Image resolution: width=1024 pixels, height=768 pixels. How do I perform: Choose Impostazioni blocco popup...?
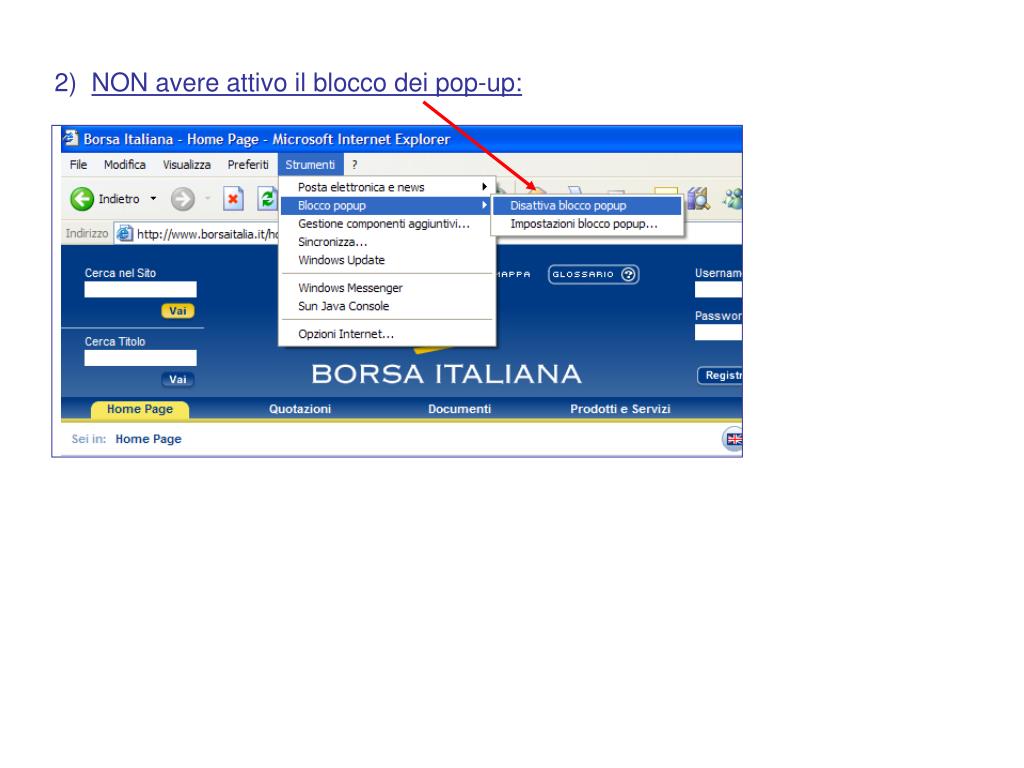(586, 224)
